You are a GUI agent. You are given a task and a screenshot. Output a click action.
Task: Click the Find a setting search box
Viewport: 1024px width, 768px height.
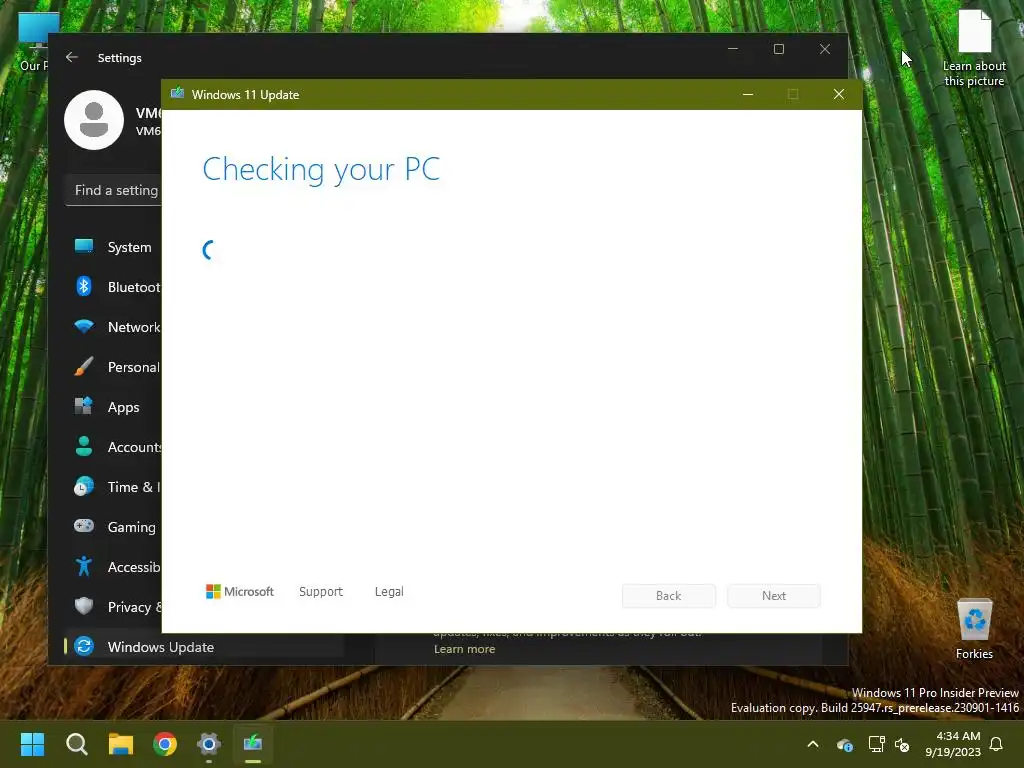click(114, 190)
